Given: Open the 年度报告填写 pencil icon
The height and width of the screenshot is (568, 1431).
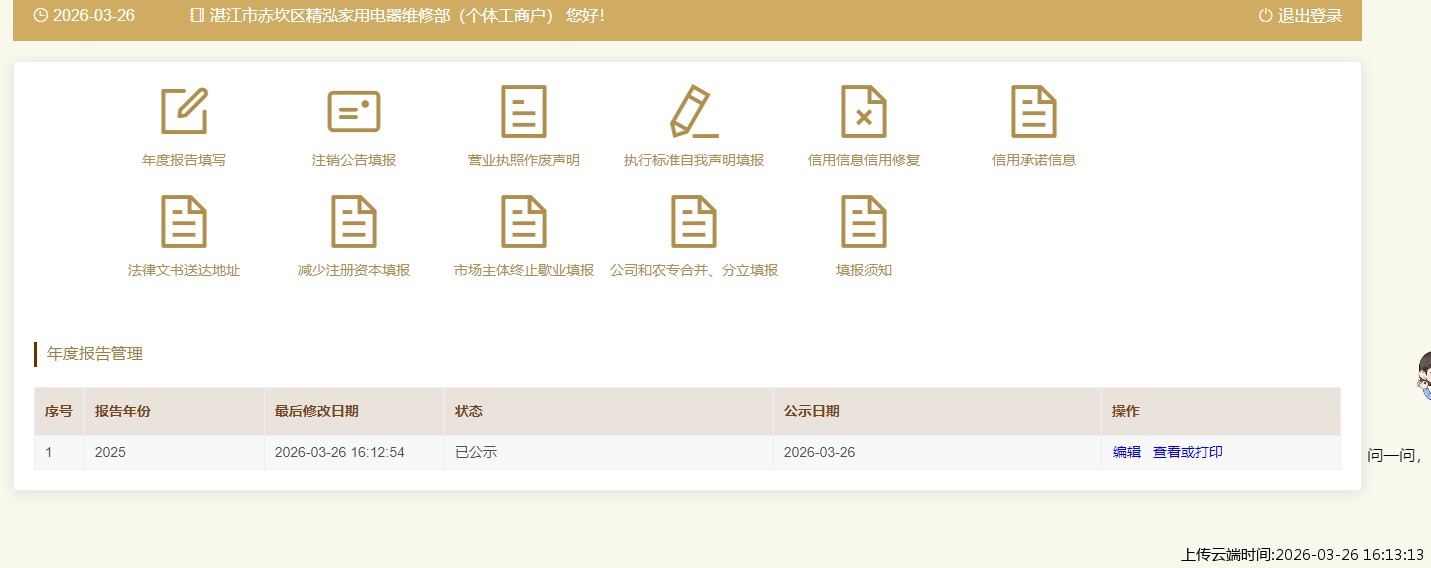Looking at the screenshot, I should [184, 111].
